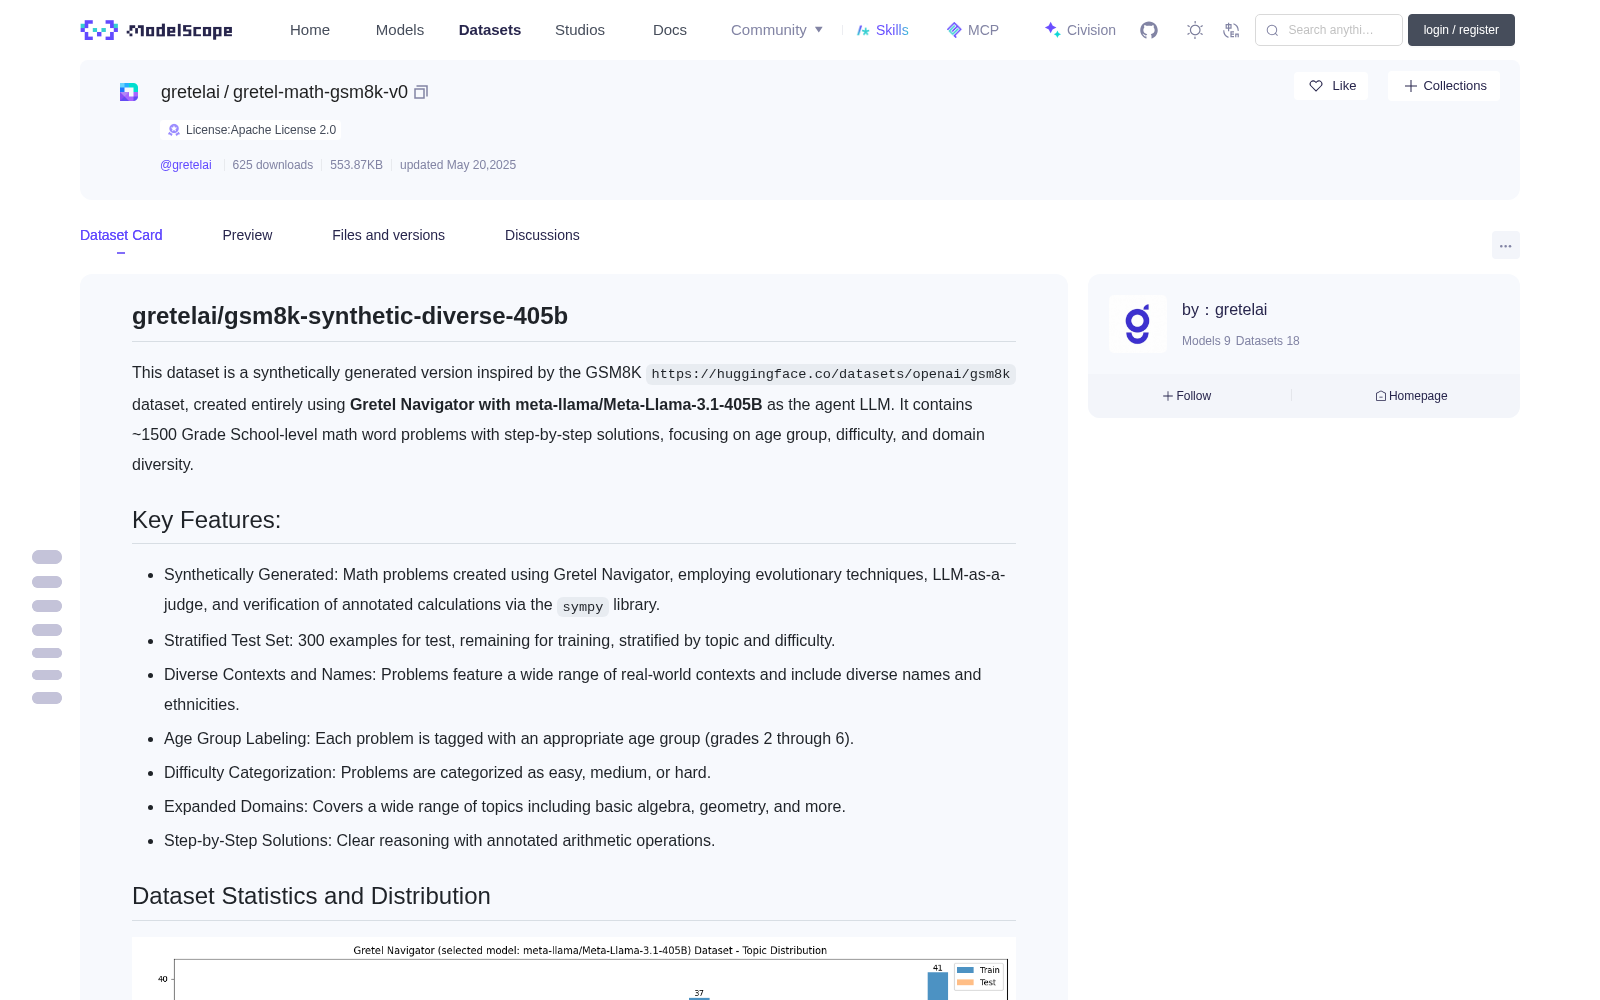Click the heart icon on Like
Screen dimensions: 1600x1000
(1316, 86)
